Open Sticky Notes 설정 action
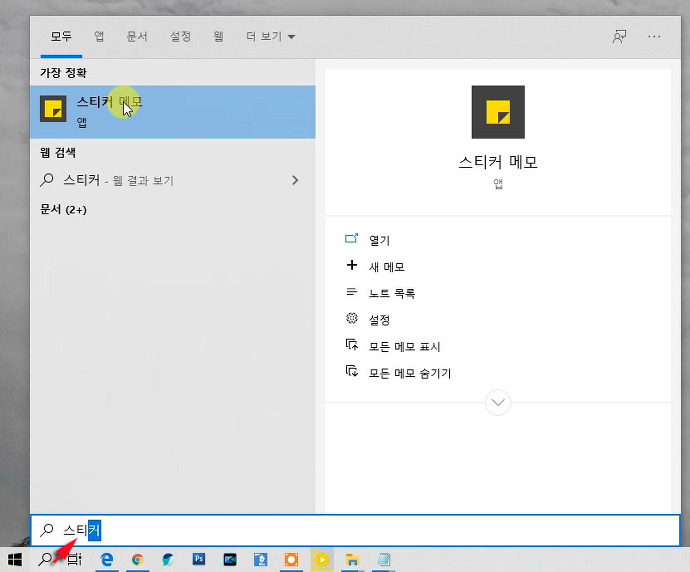 point(379,320)
